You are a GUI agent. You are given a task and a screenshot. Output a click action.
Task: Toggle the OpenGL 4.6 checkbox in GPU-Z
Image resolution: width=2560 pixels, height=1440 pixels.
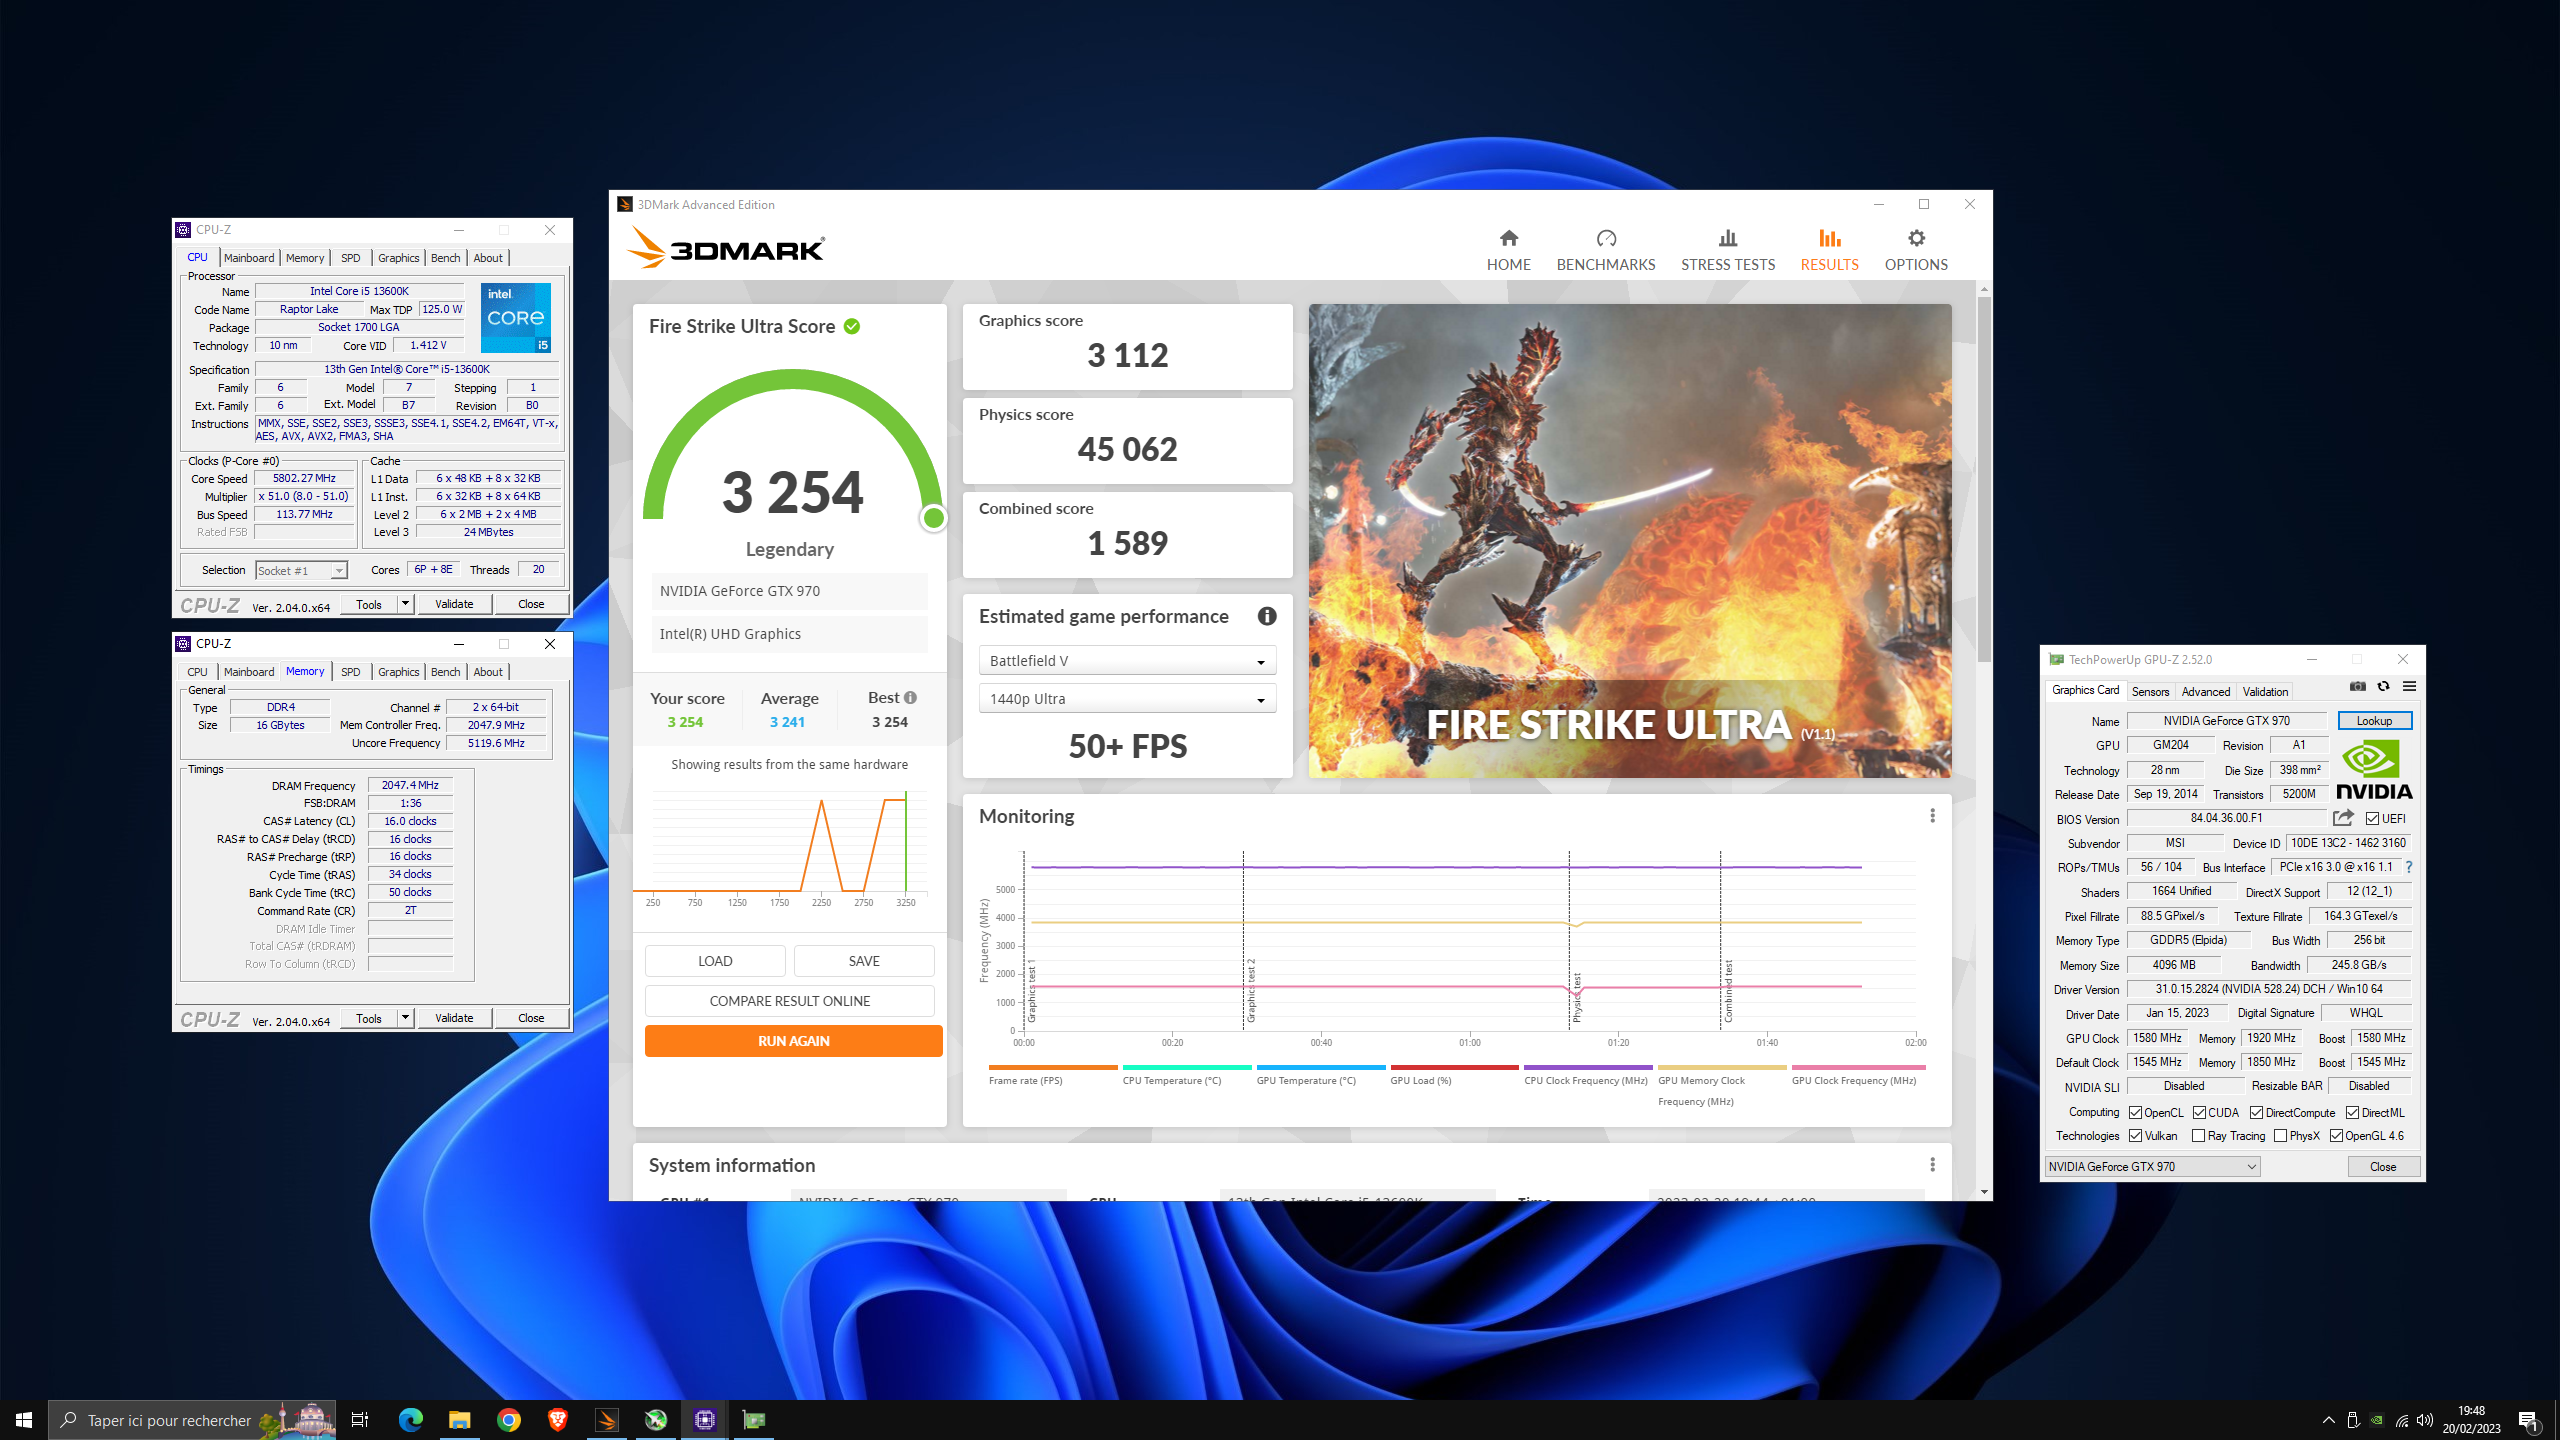pyautogui.click(x=2336, y=1136)
